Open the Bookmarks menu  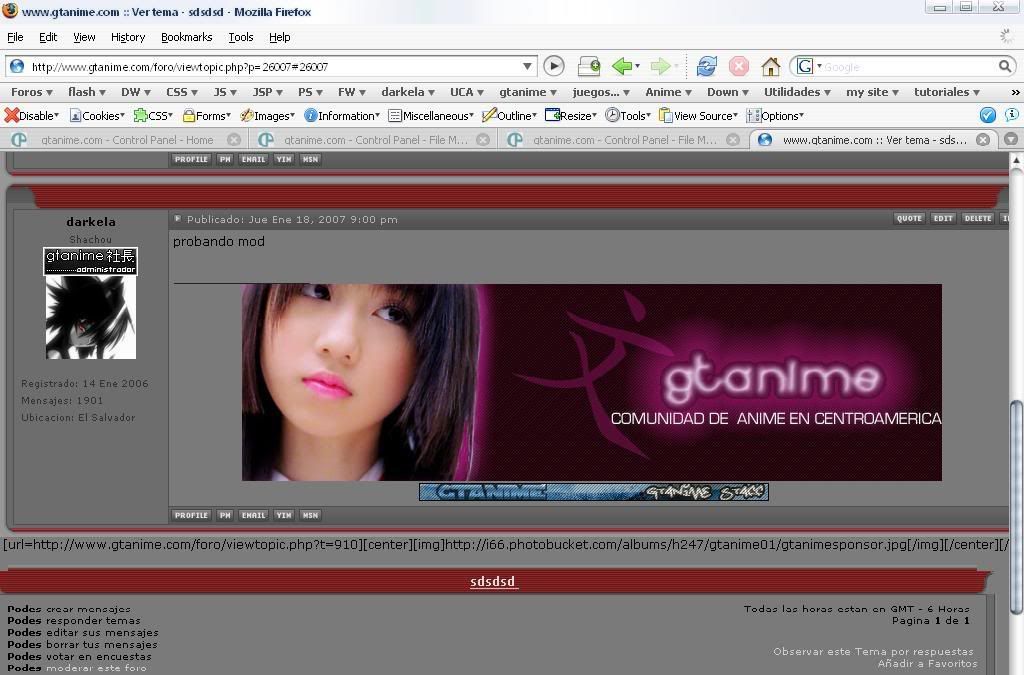(x=187, y=37)
